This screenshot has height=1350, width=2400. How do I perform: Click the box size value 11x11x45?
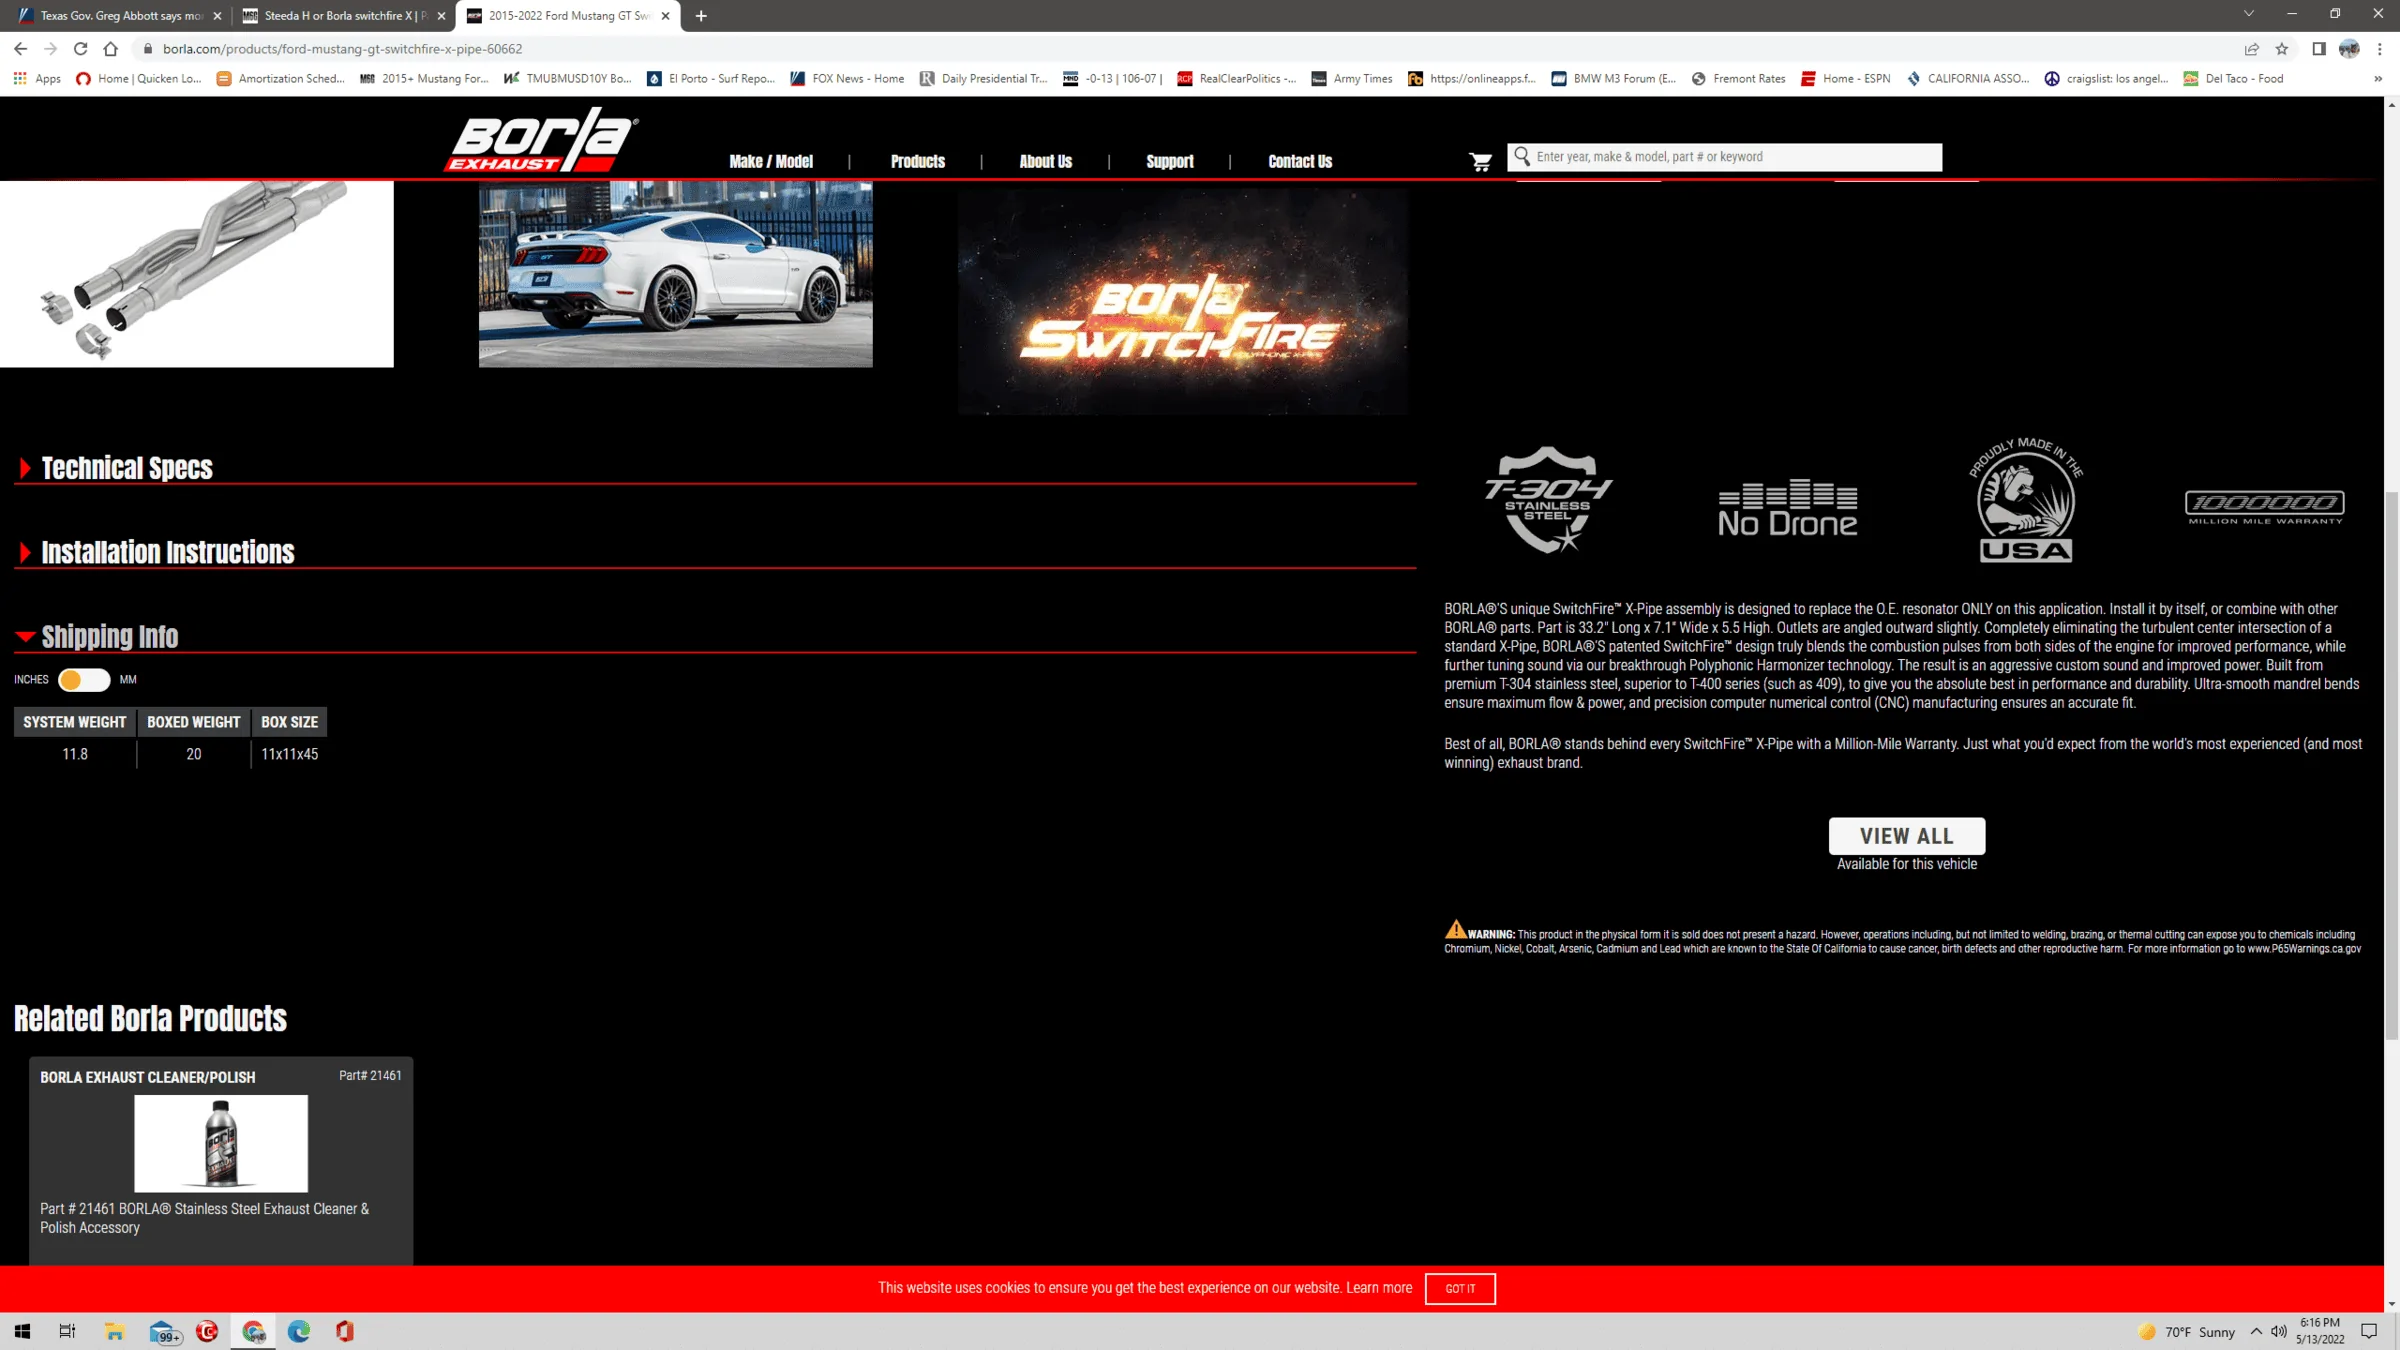tap(289, 754)
